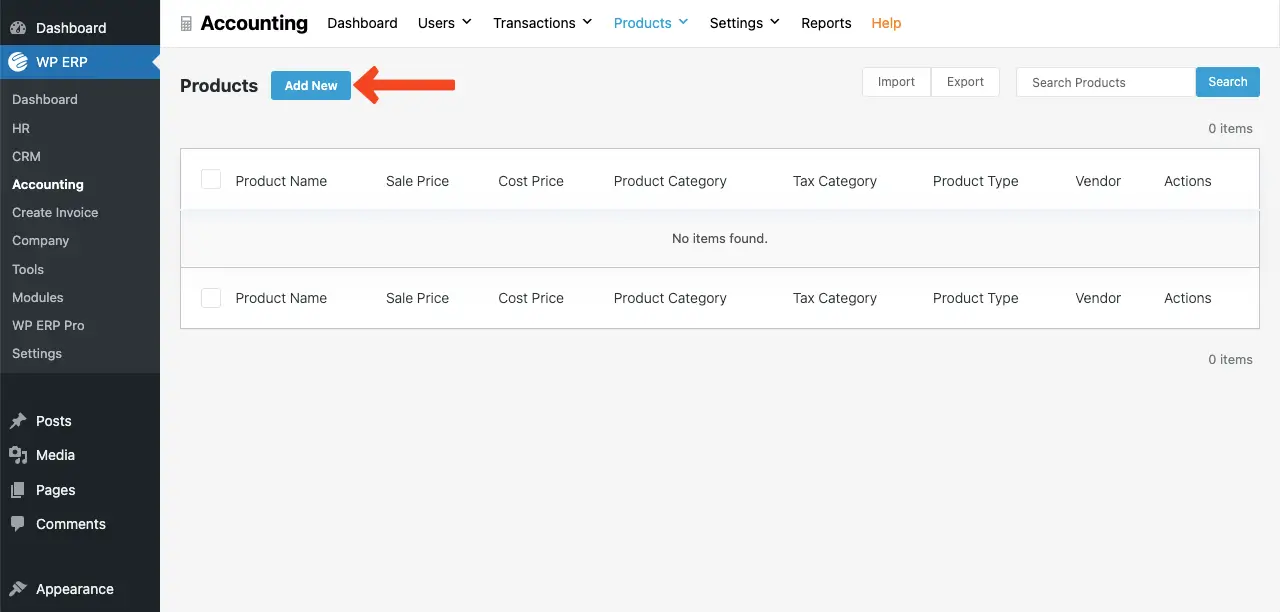Screen dimensions: 1280x612
Task: Select Create Invoice in the sidebar
Action: 55,213
